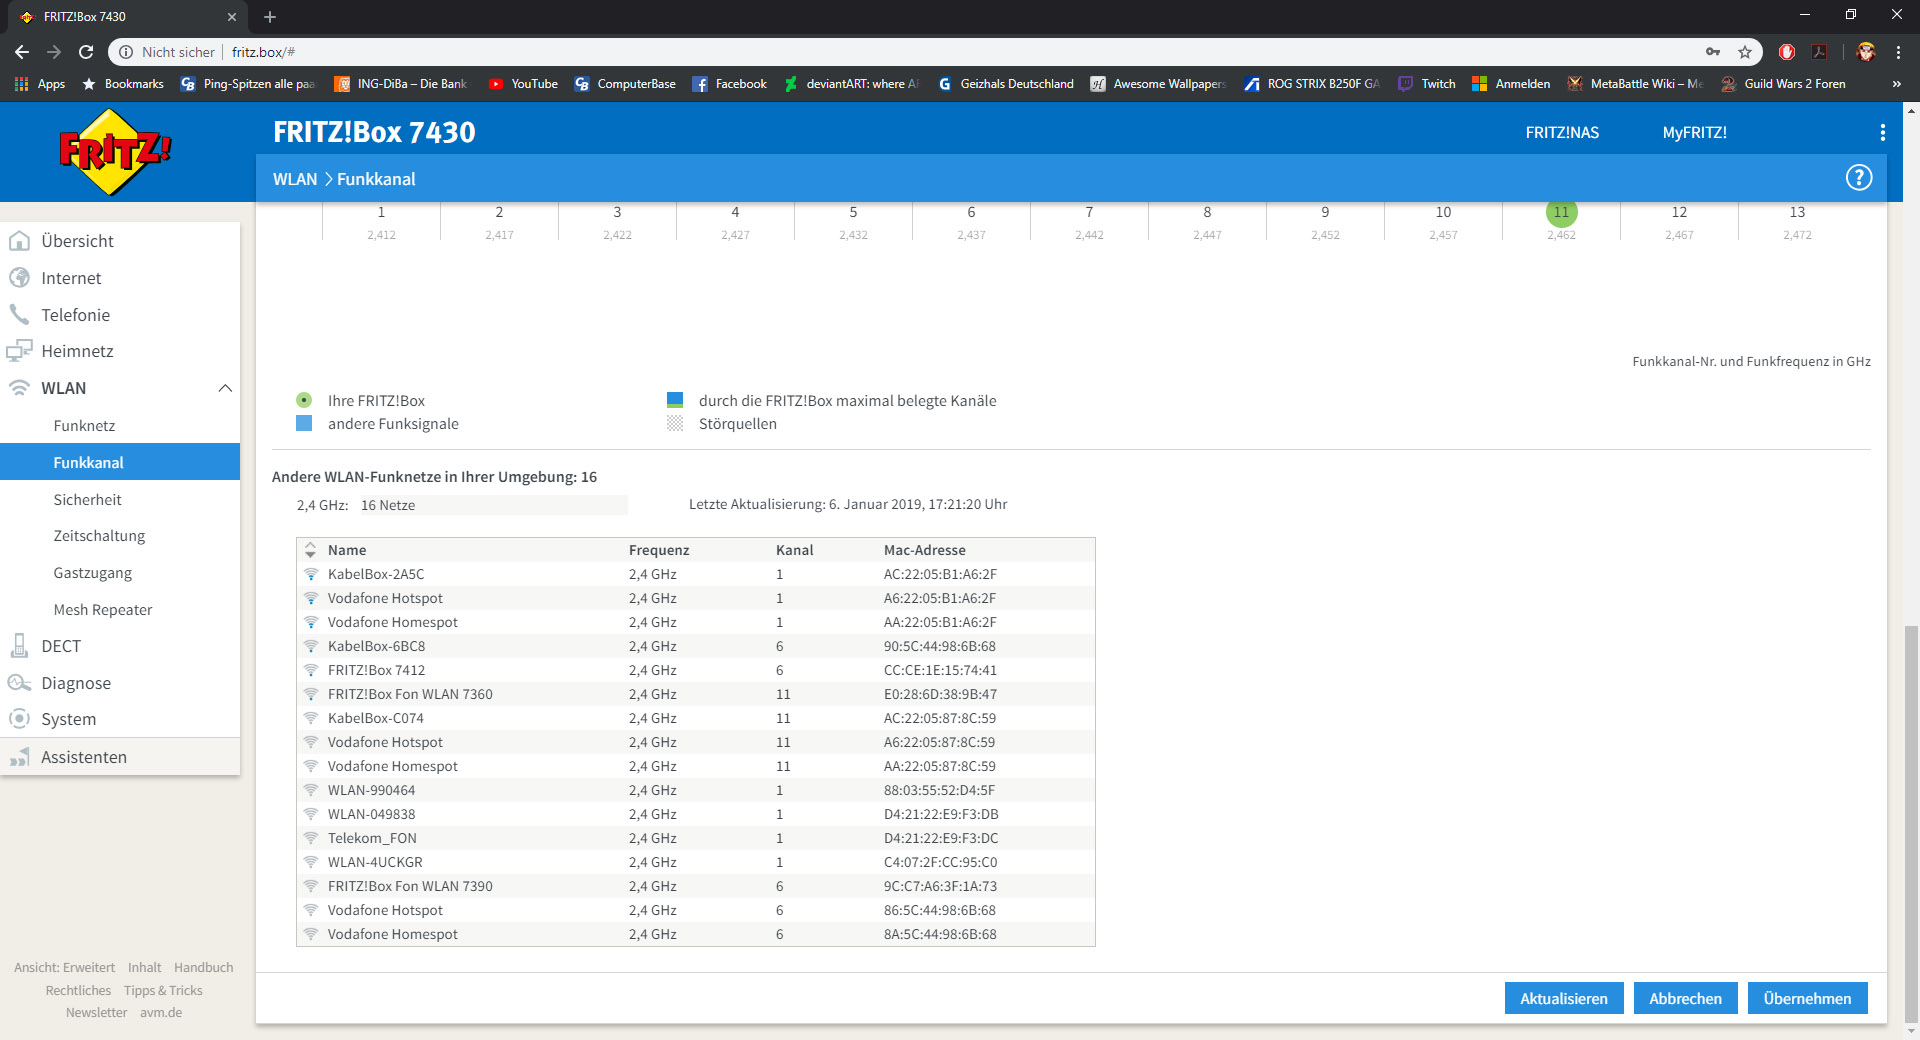Click MAC address E0:28:6D:38:9B:47

click(x=940, y=694)
